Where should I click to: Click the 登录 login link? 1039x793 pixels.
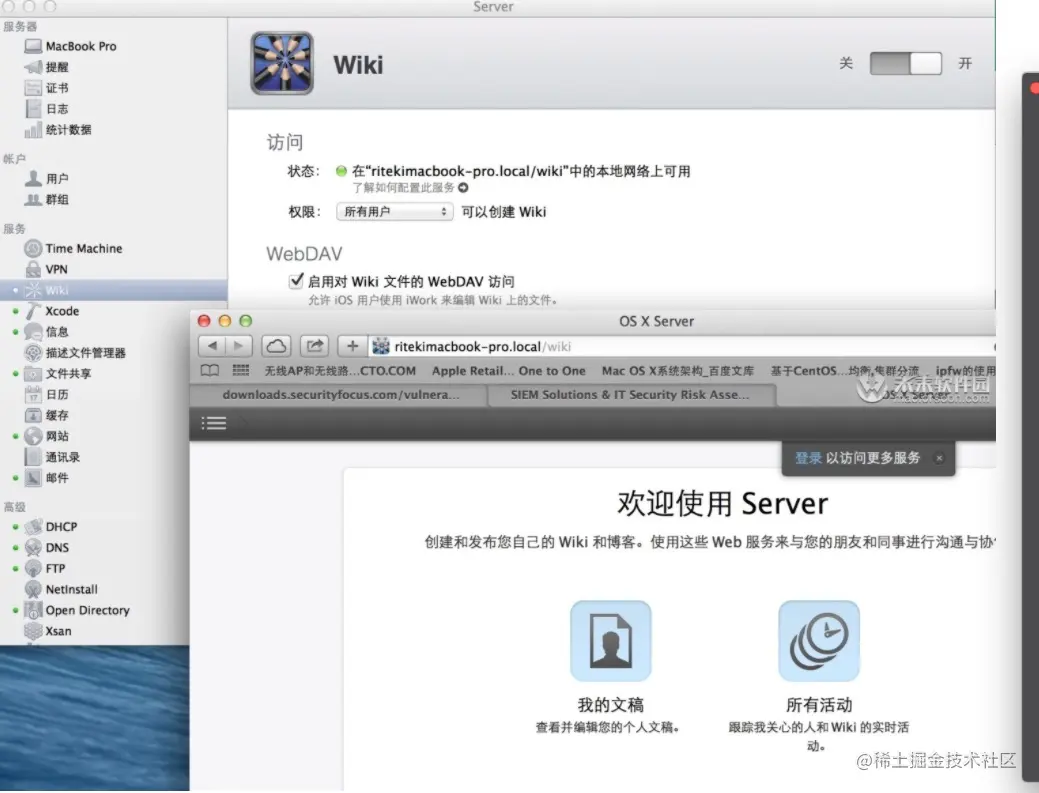[808, 458]
